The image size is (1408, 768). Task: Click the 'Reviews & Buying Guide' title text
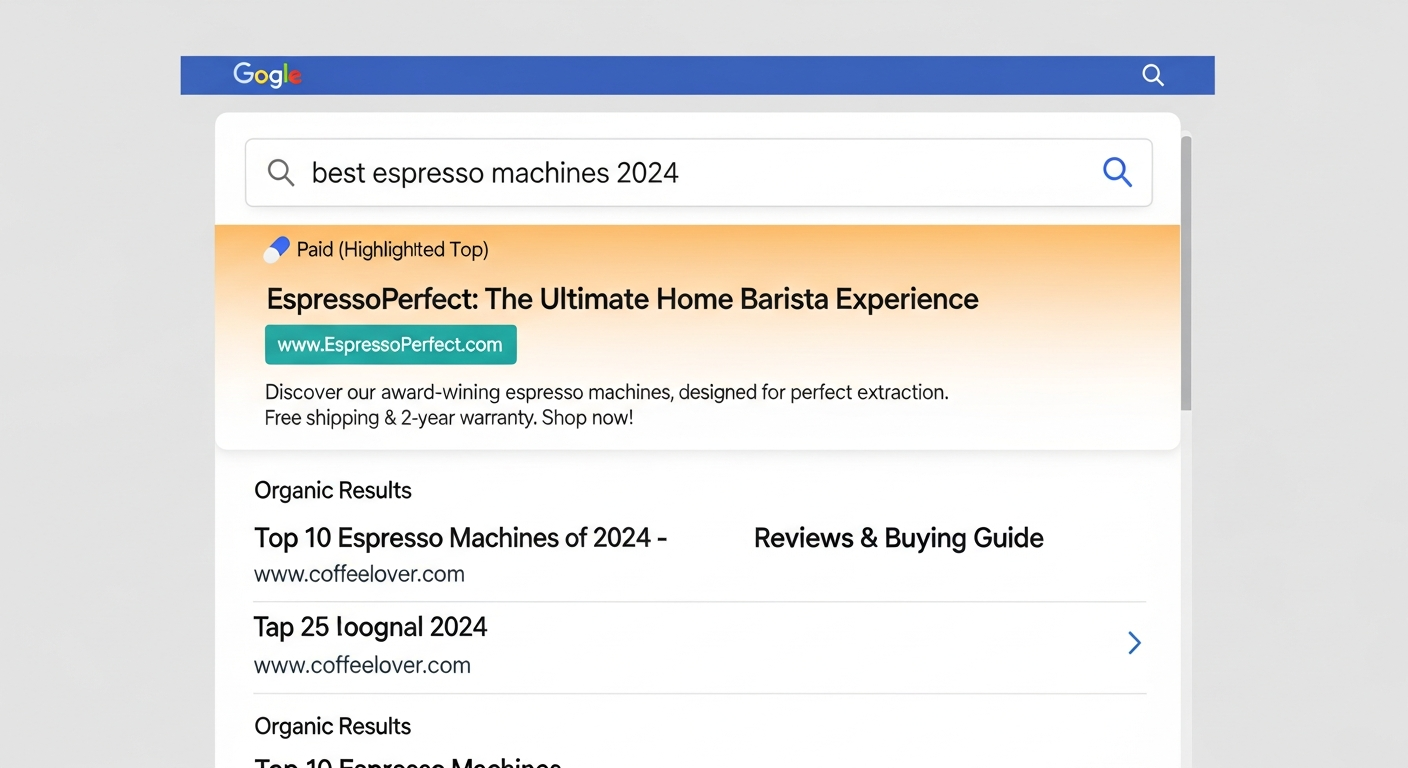point(898,538)
